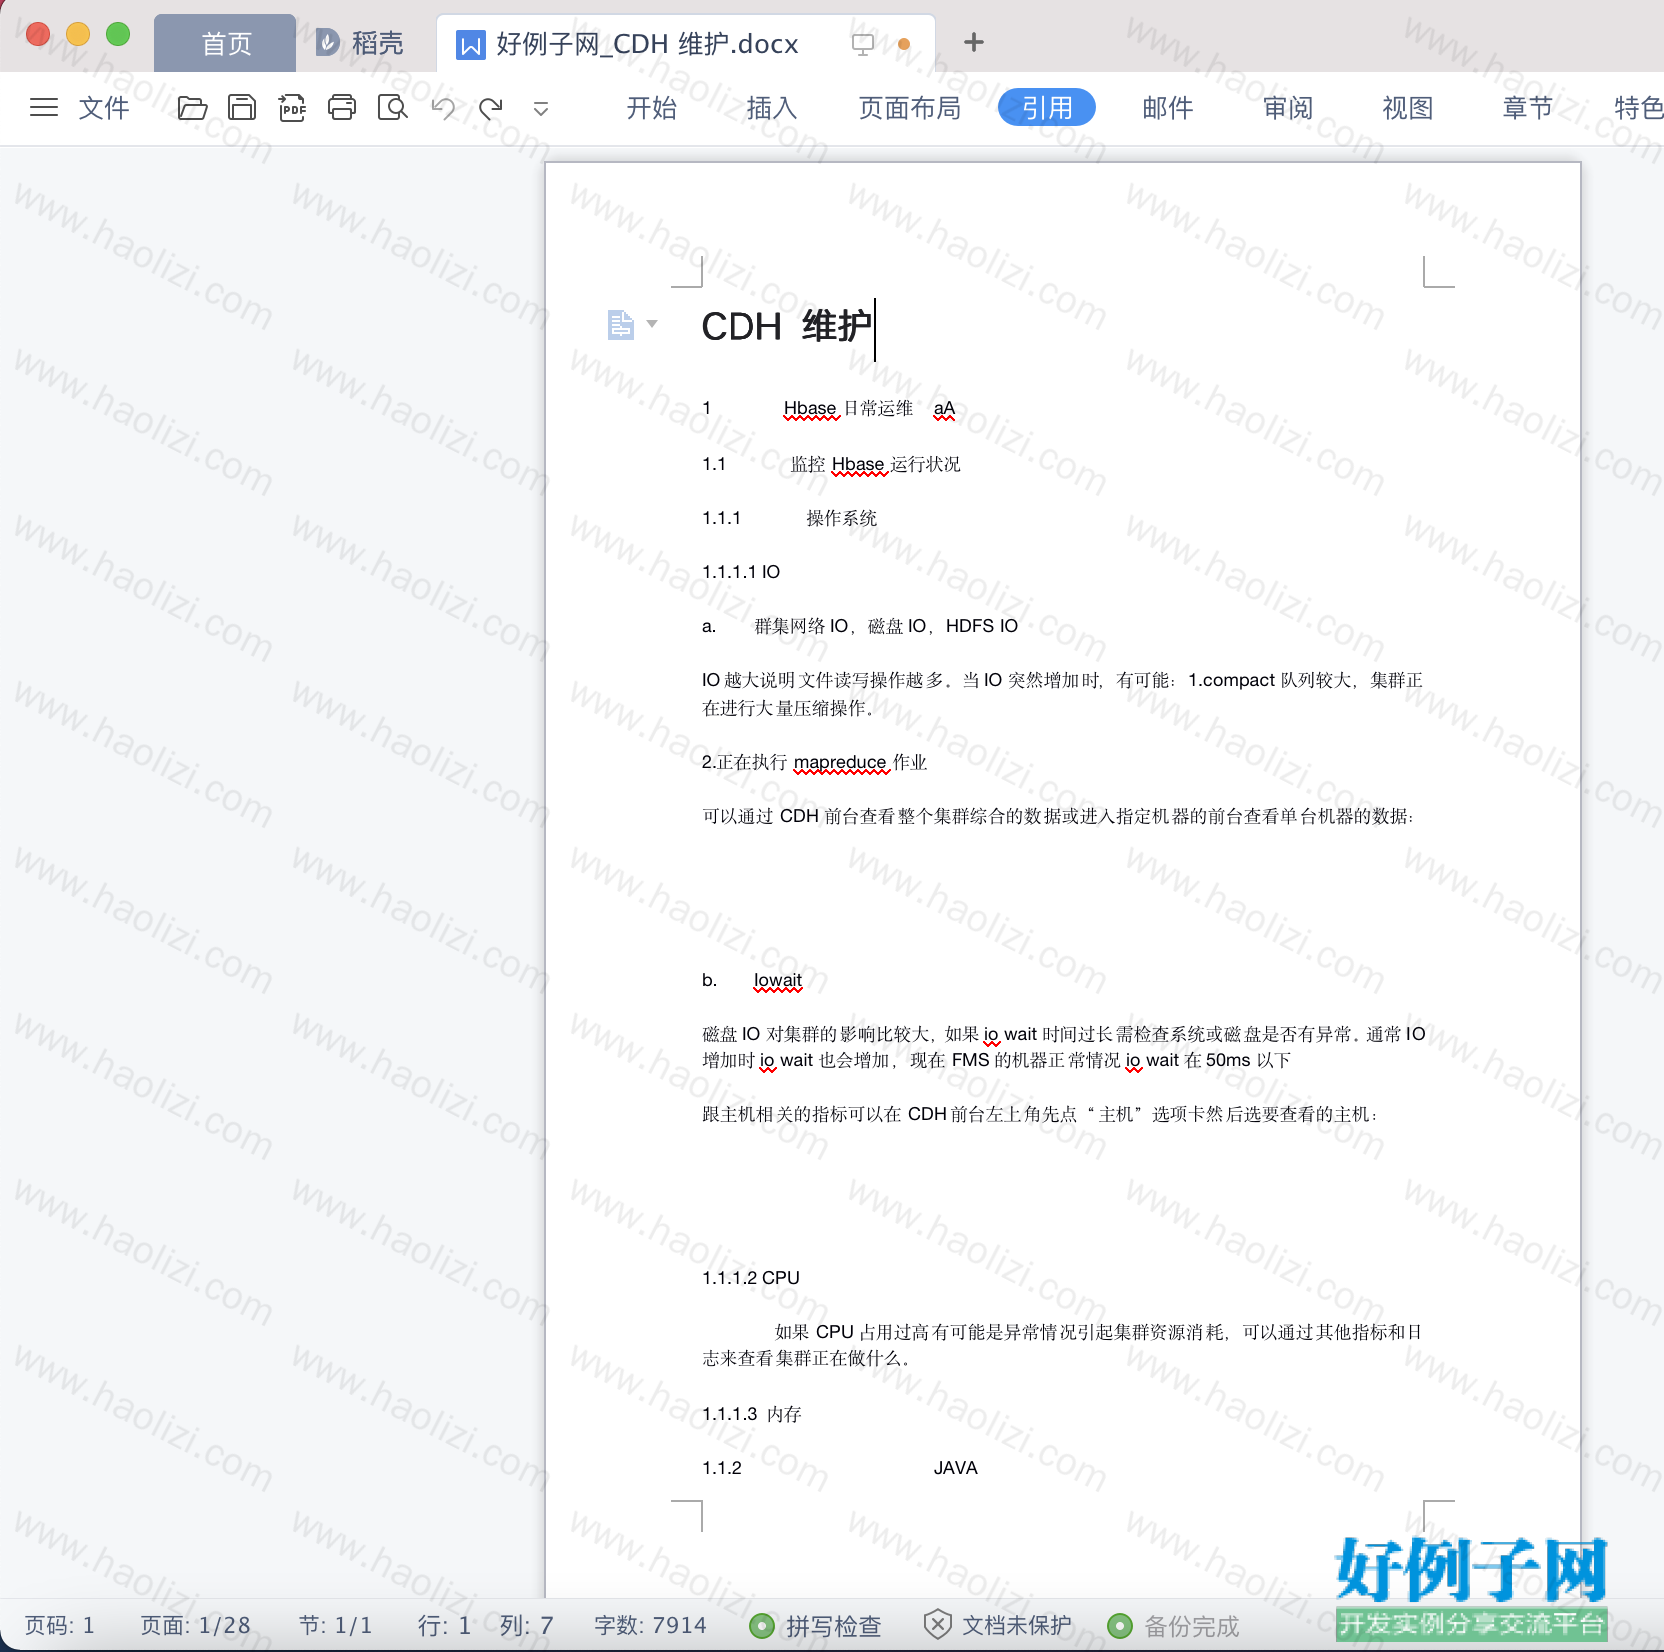Click heading '1.1.1.1 IO'
The image size is (1664, 1652).
pyautogui.click(x=741, y=572)
